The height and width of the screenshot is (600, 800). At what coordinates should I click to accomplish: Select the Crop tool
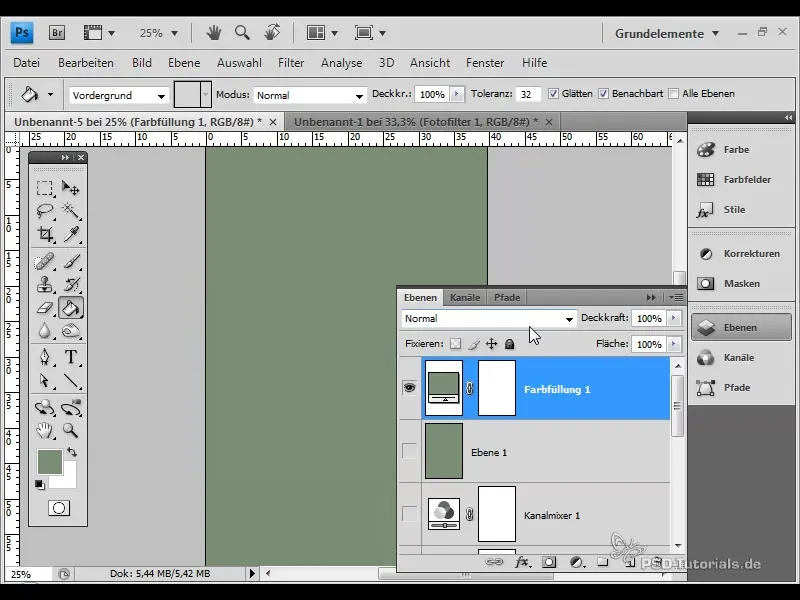[x=44, y=234]
